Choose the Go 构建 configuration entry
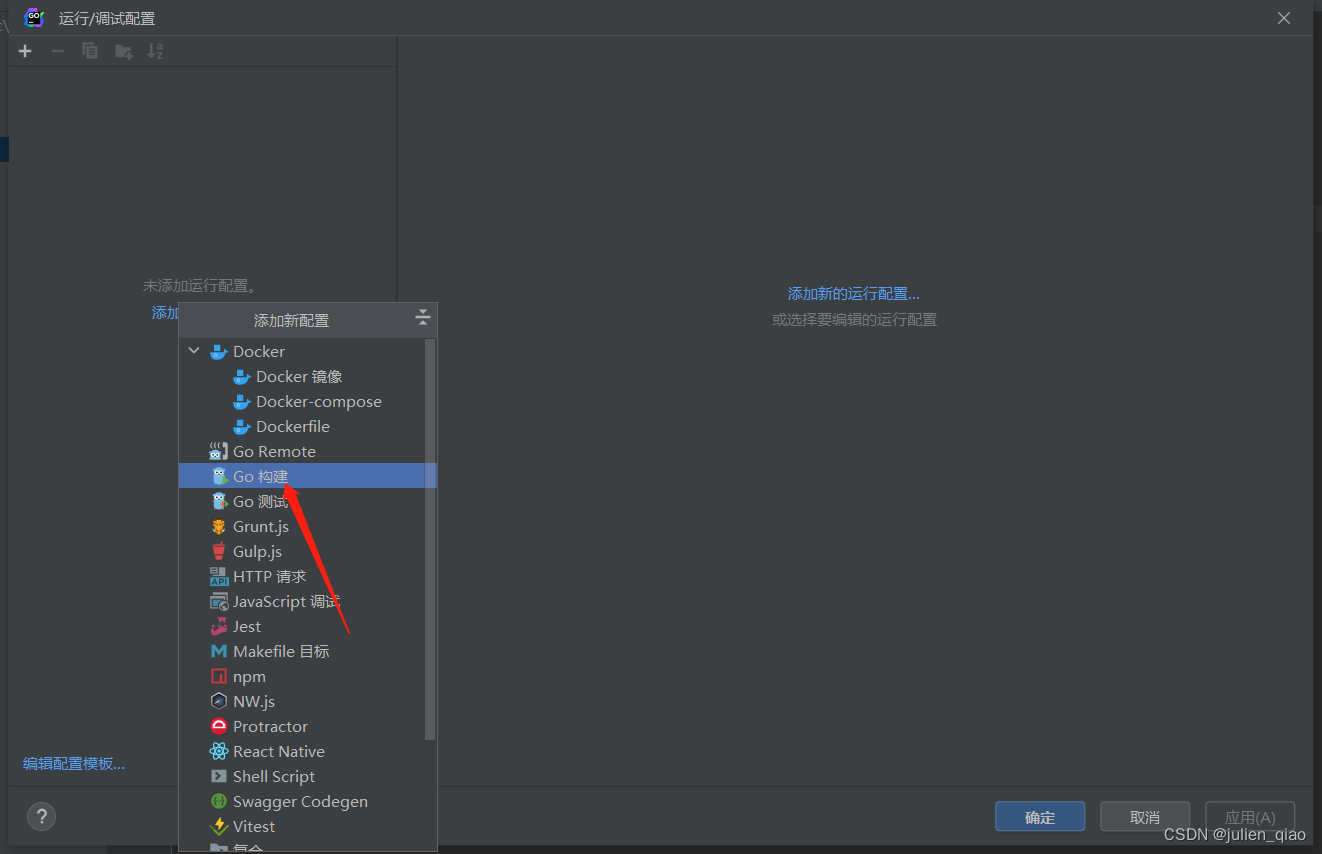The width and height of the screenshot is (1322, 854). click(307, 476)
